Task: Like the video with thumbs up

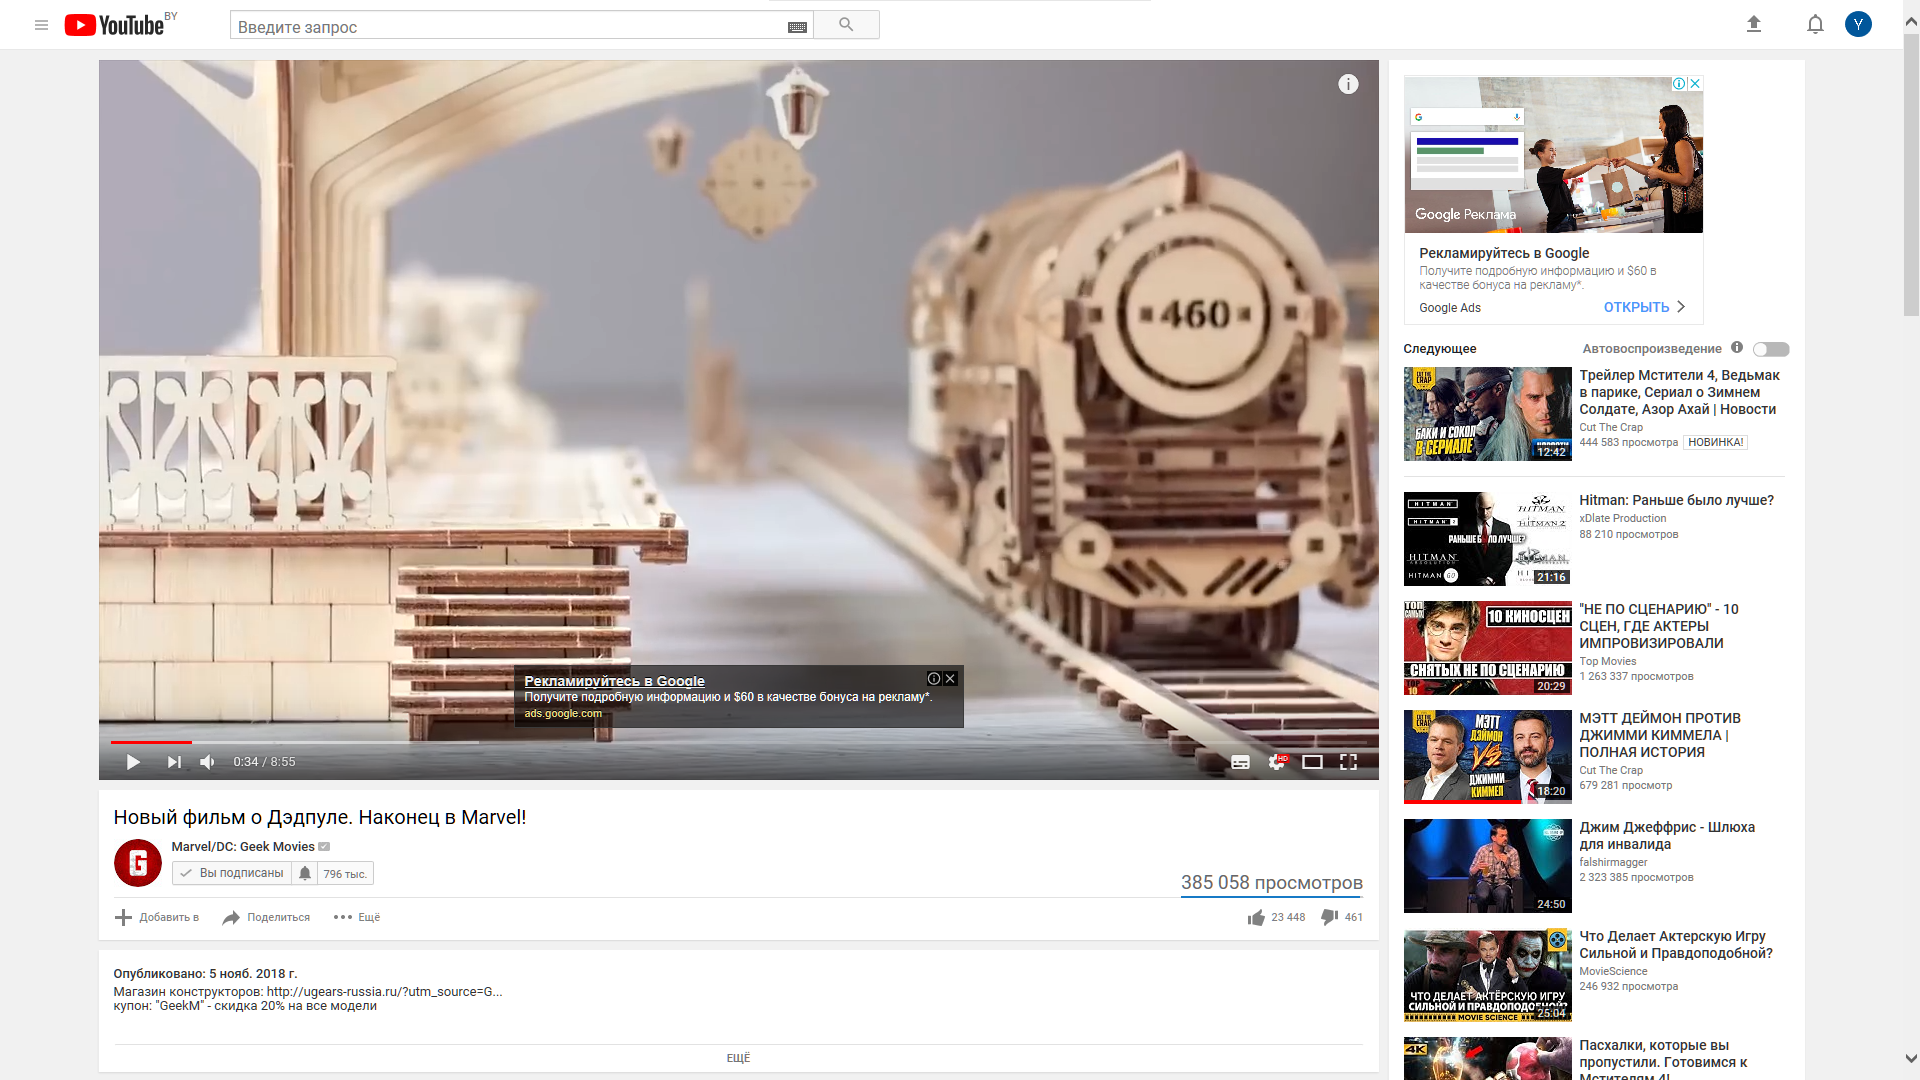Action: (1256, 917)
